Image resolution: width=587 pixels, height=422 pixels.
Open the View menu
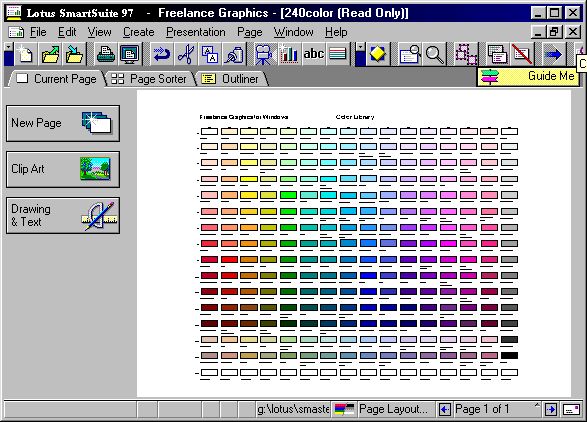pyautogui.click(x=100, y=32)
